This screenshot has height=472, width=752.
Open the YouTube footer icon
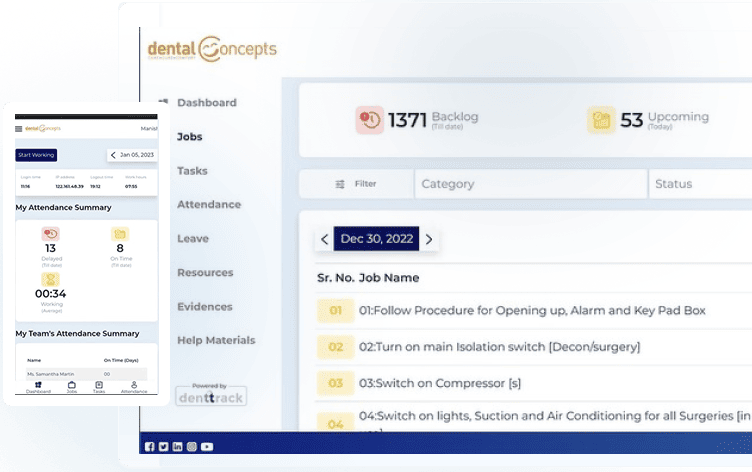click(207, 446)
